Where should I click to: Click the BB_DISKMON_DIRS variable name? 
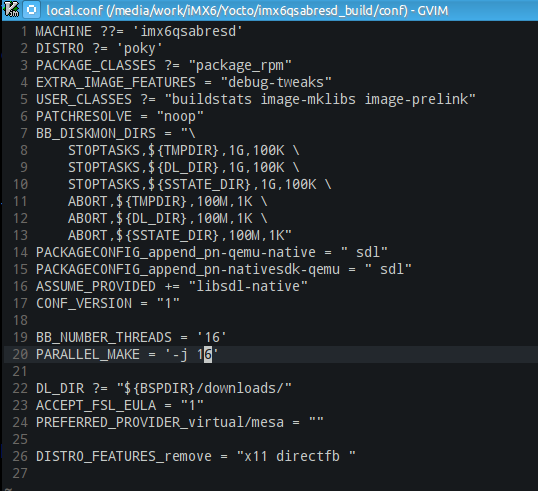point(96,133)
